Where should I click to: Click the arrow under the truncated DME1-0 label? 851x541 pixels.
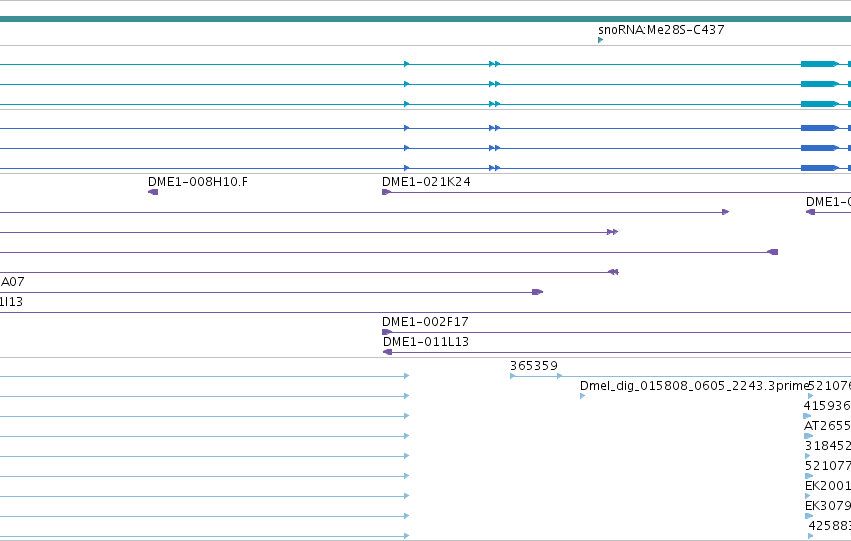click(x=810, y=212)
